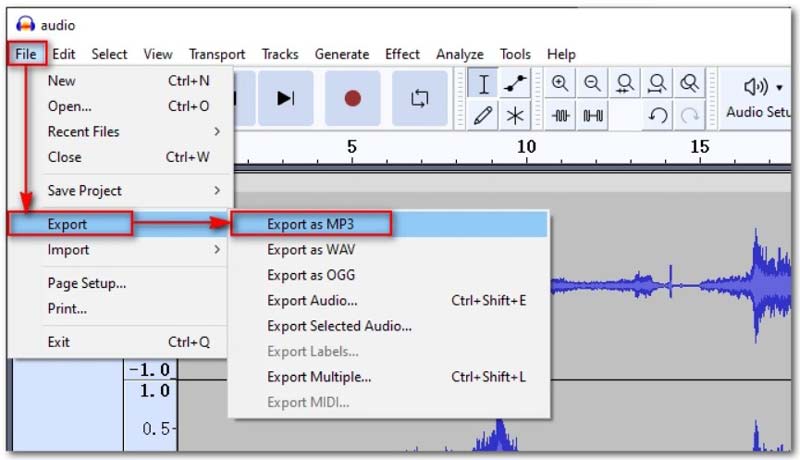Screen dimensions: 800x460
Task: Open the File menu
Action: tap(26, 54)
